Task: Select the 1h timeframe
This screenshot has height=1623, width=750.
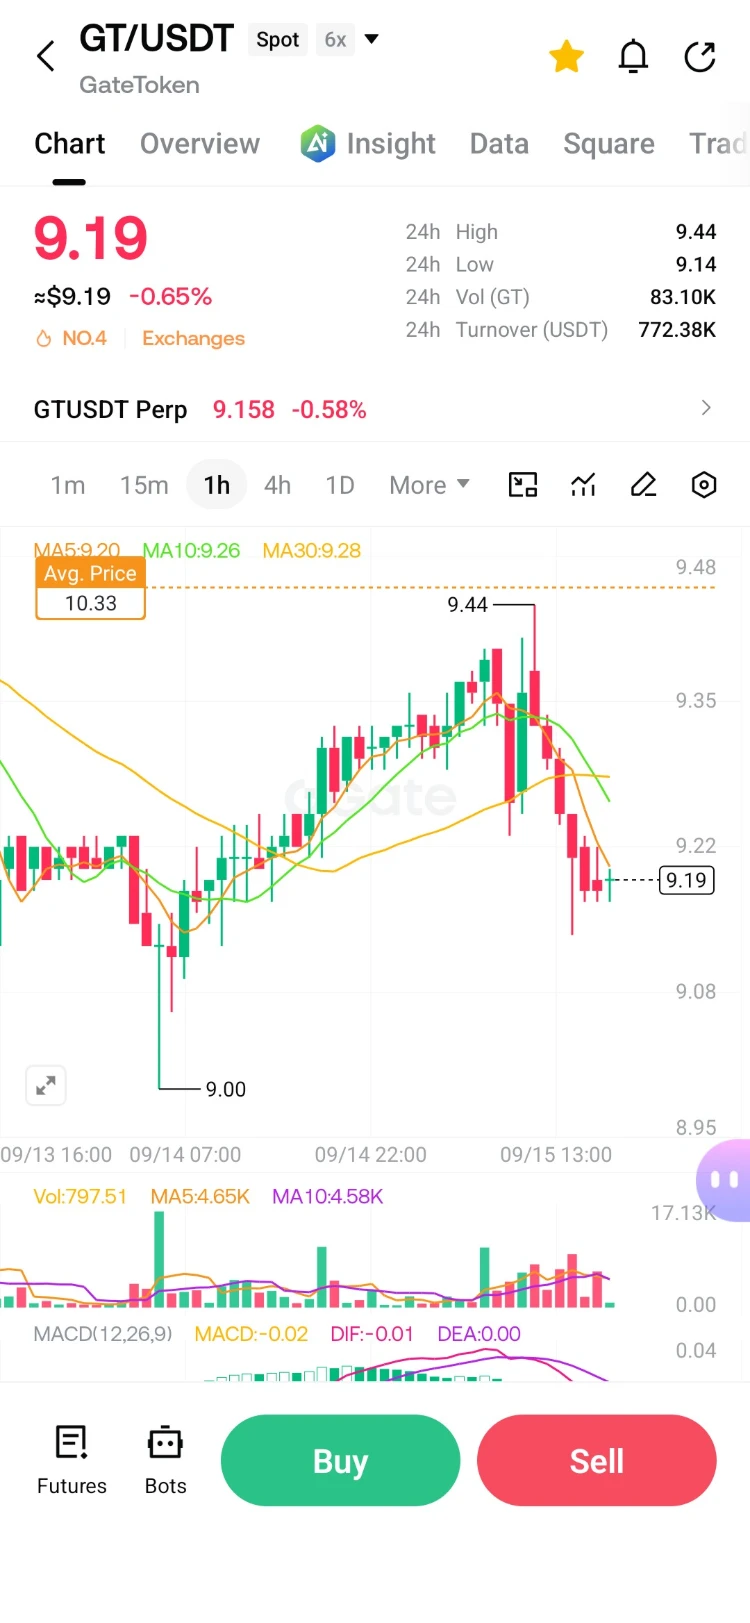Action: 217,485
